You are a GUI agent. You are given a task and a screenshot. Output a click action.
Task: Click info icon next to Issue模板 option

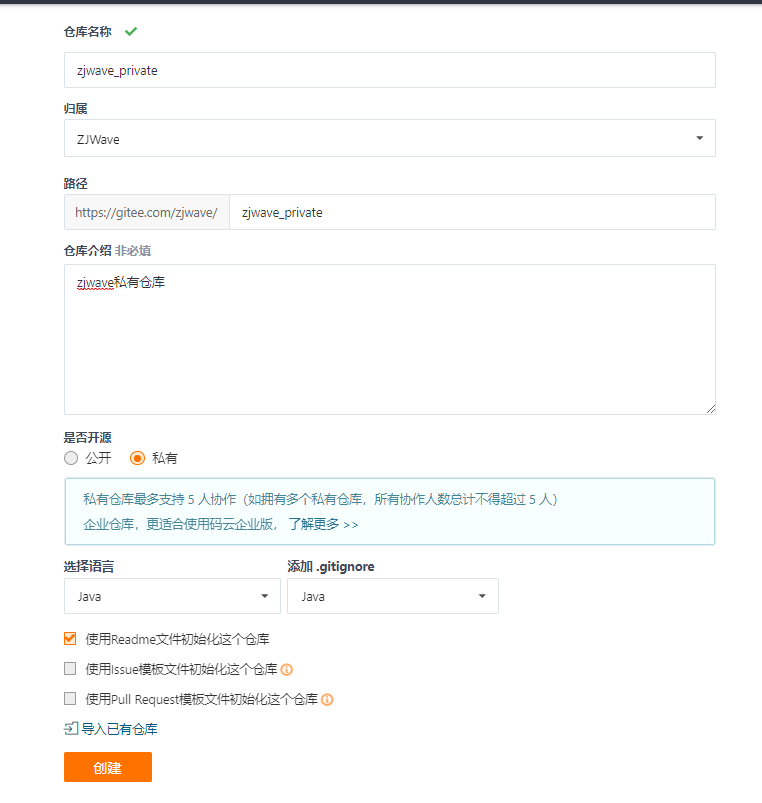tap(286, 669)
